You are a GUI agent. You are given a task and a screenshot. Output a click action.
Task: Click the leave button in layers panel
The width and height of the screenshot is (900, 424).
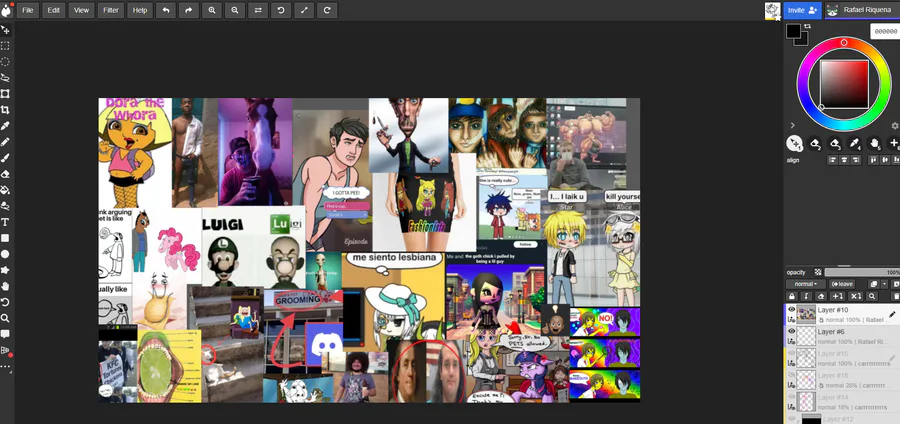pyautogui.click(x=842, y=284)
